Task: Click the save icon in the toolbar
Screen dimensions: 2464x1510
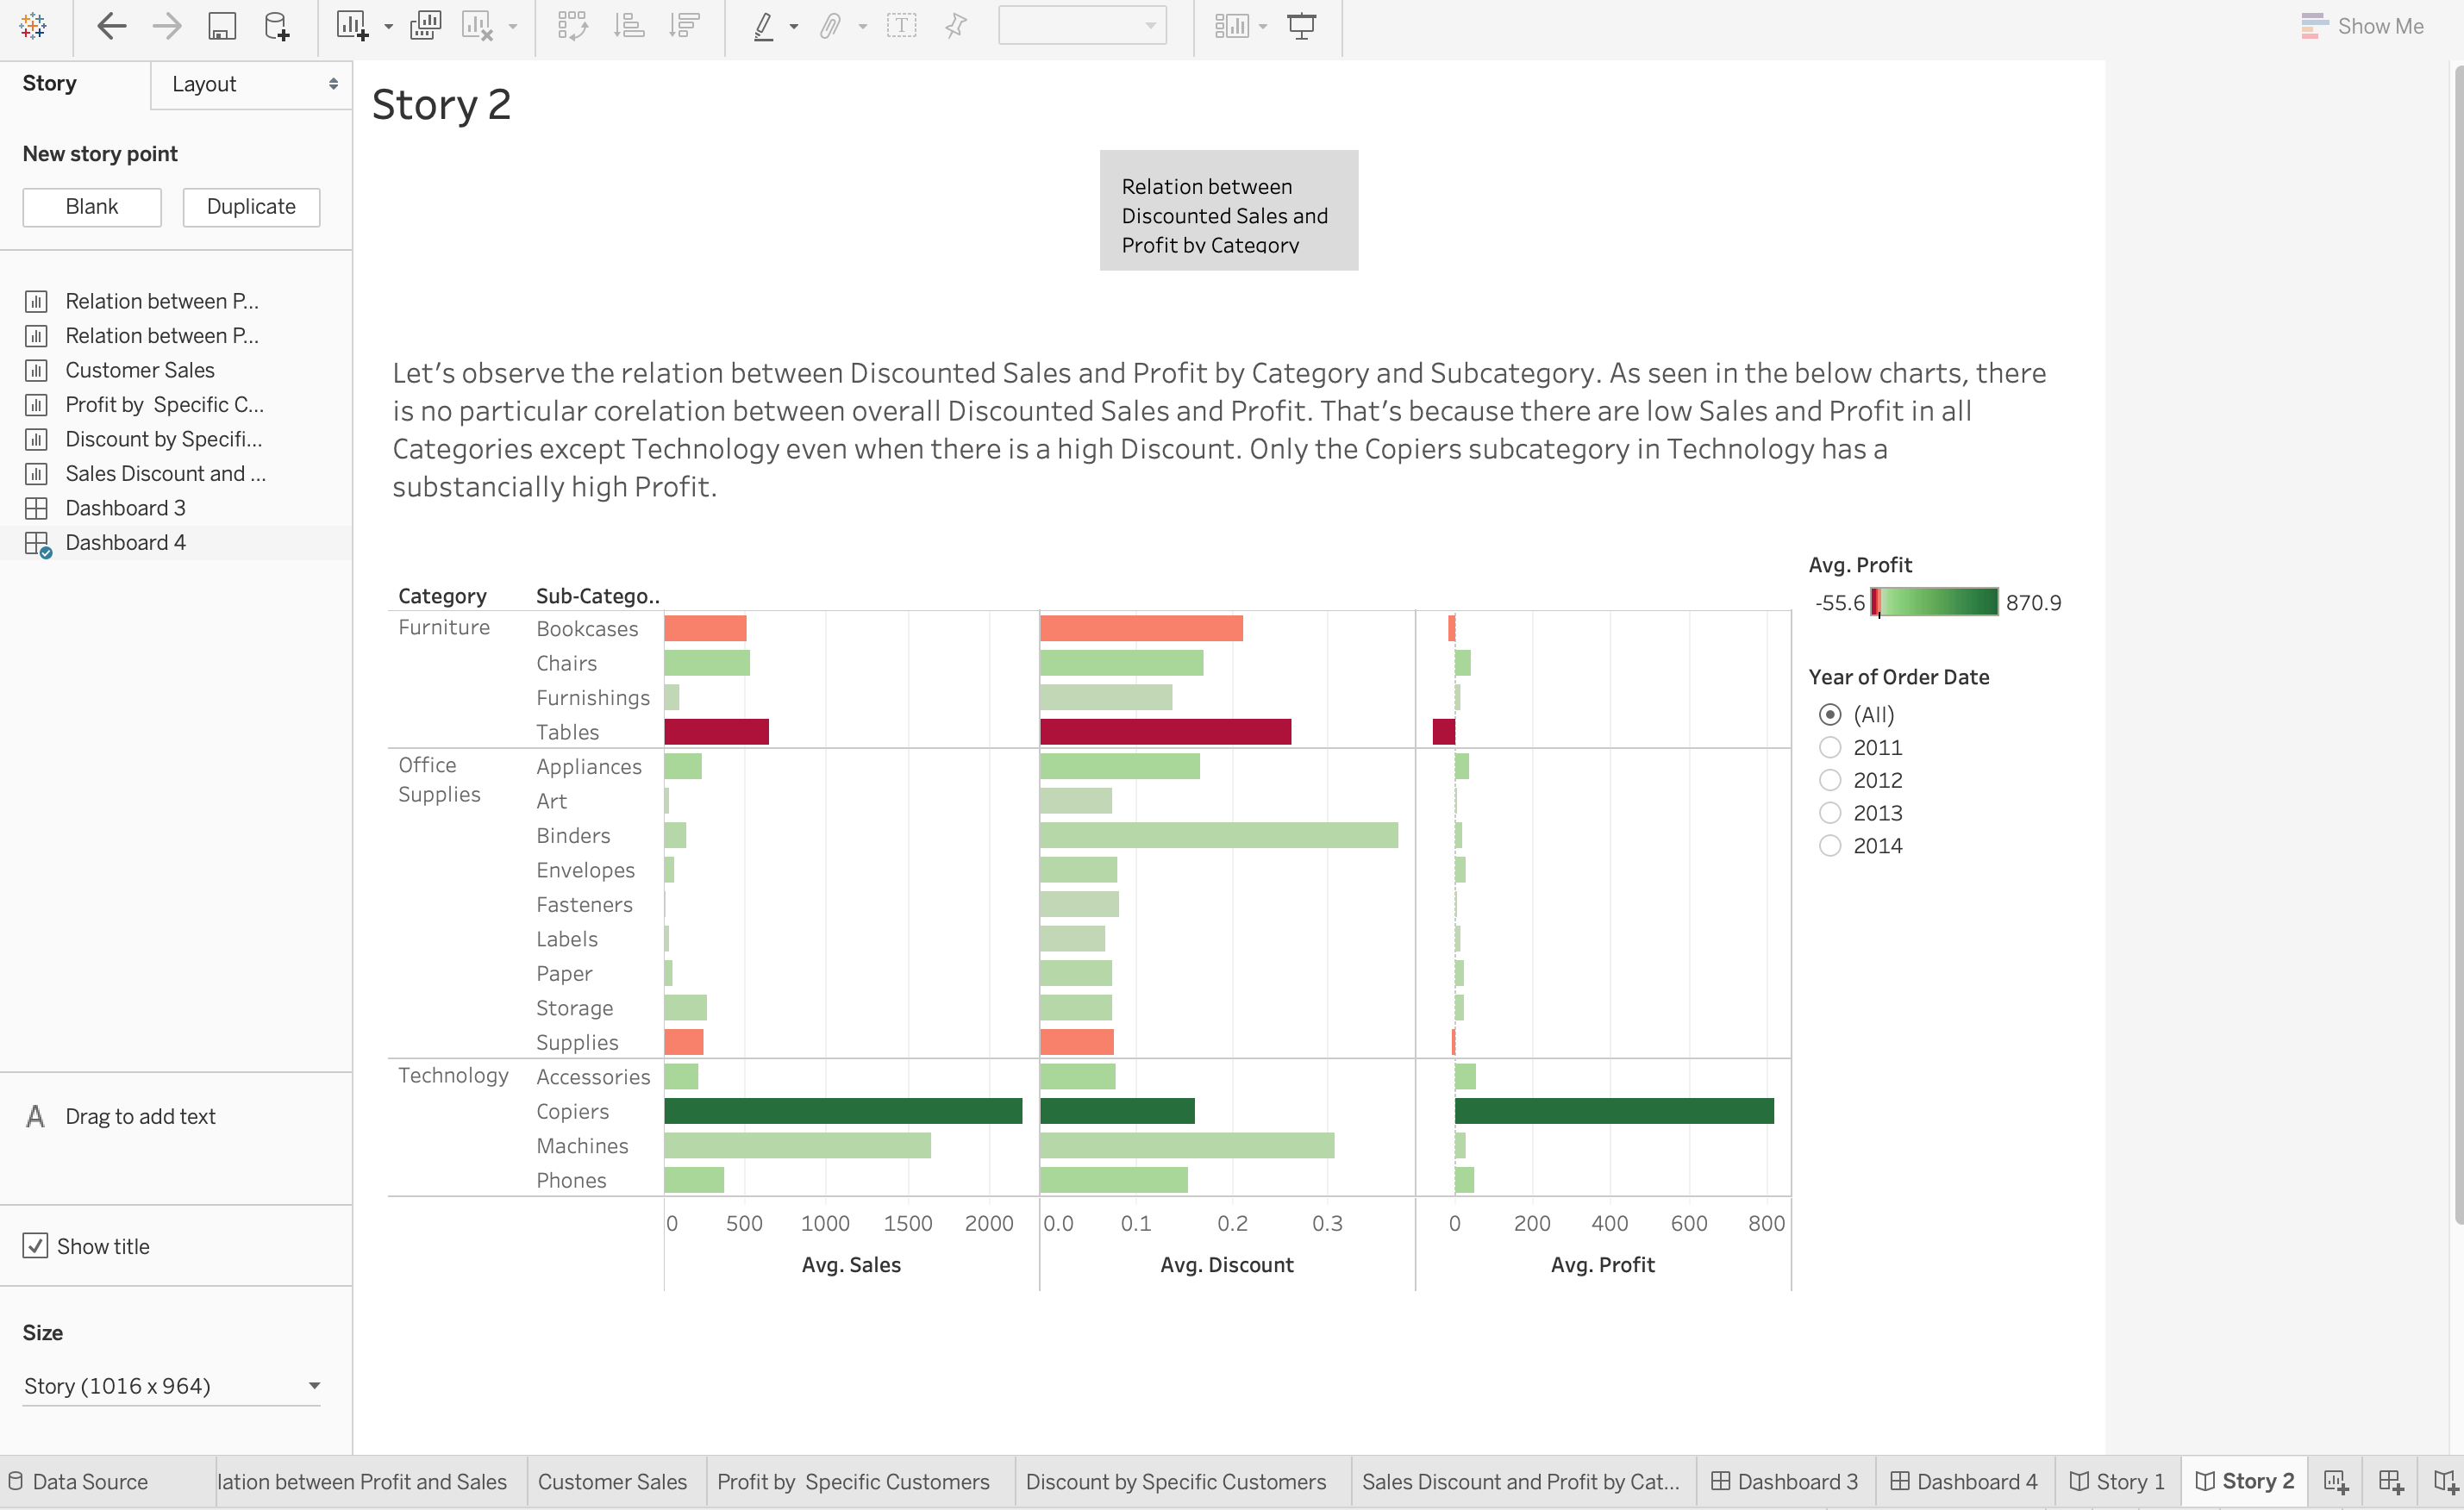Action: coord(221,27)
